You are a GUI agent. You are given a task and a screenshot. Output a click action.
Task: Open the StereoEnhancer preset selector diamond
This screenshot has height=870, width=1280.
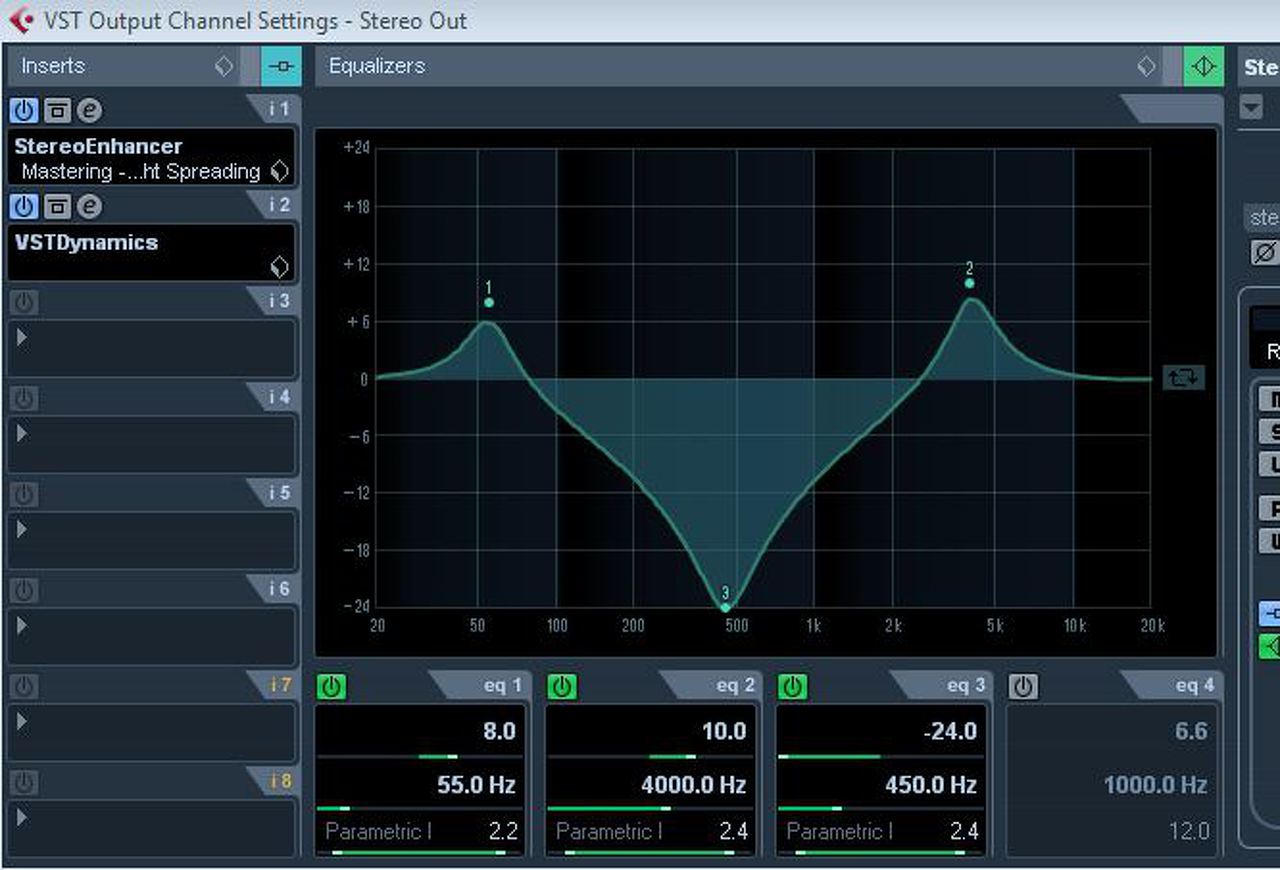pyautogui.click(x=280, y=171)
